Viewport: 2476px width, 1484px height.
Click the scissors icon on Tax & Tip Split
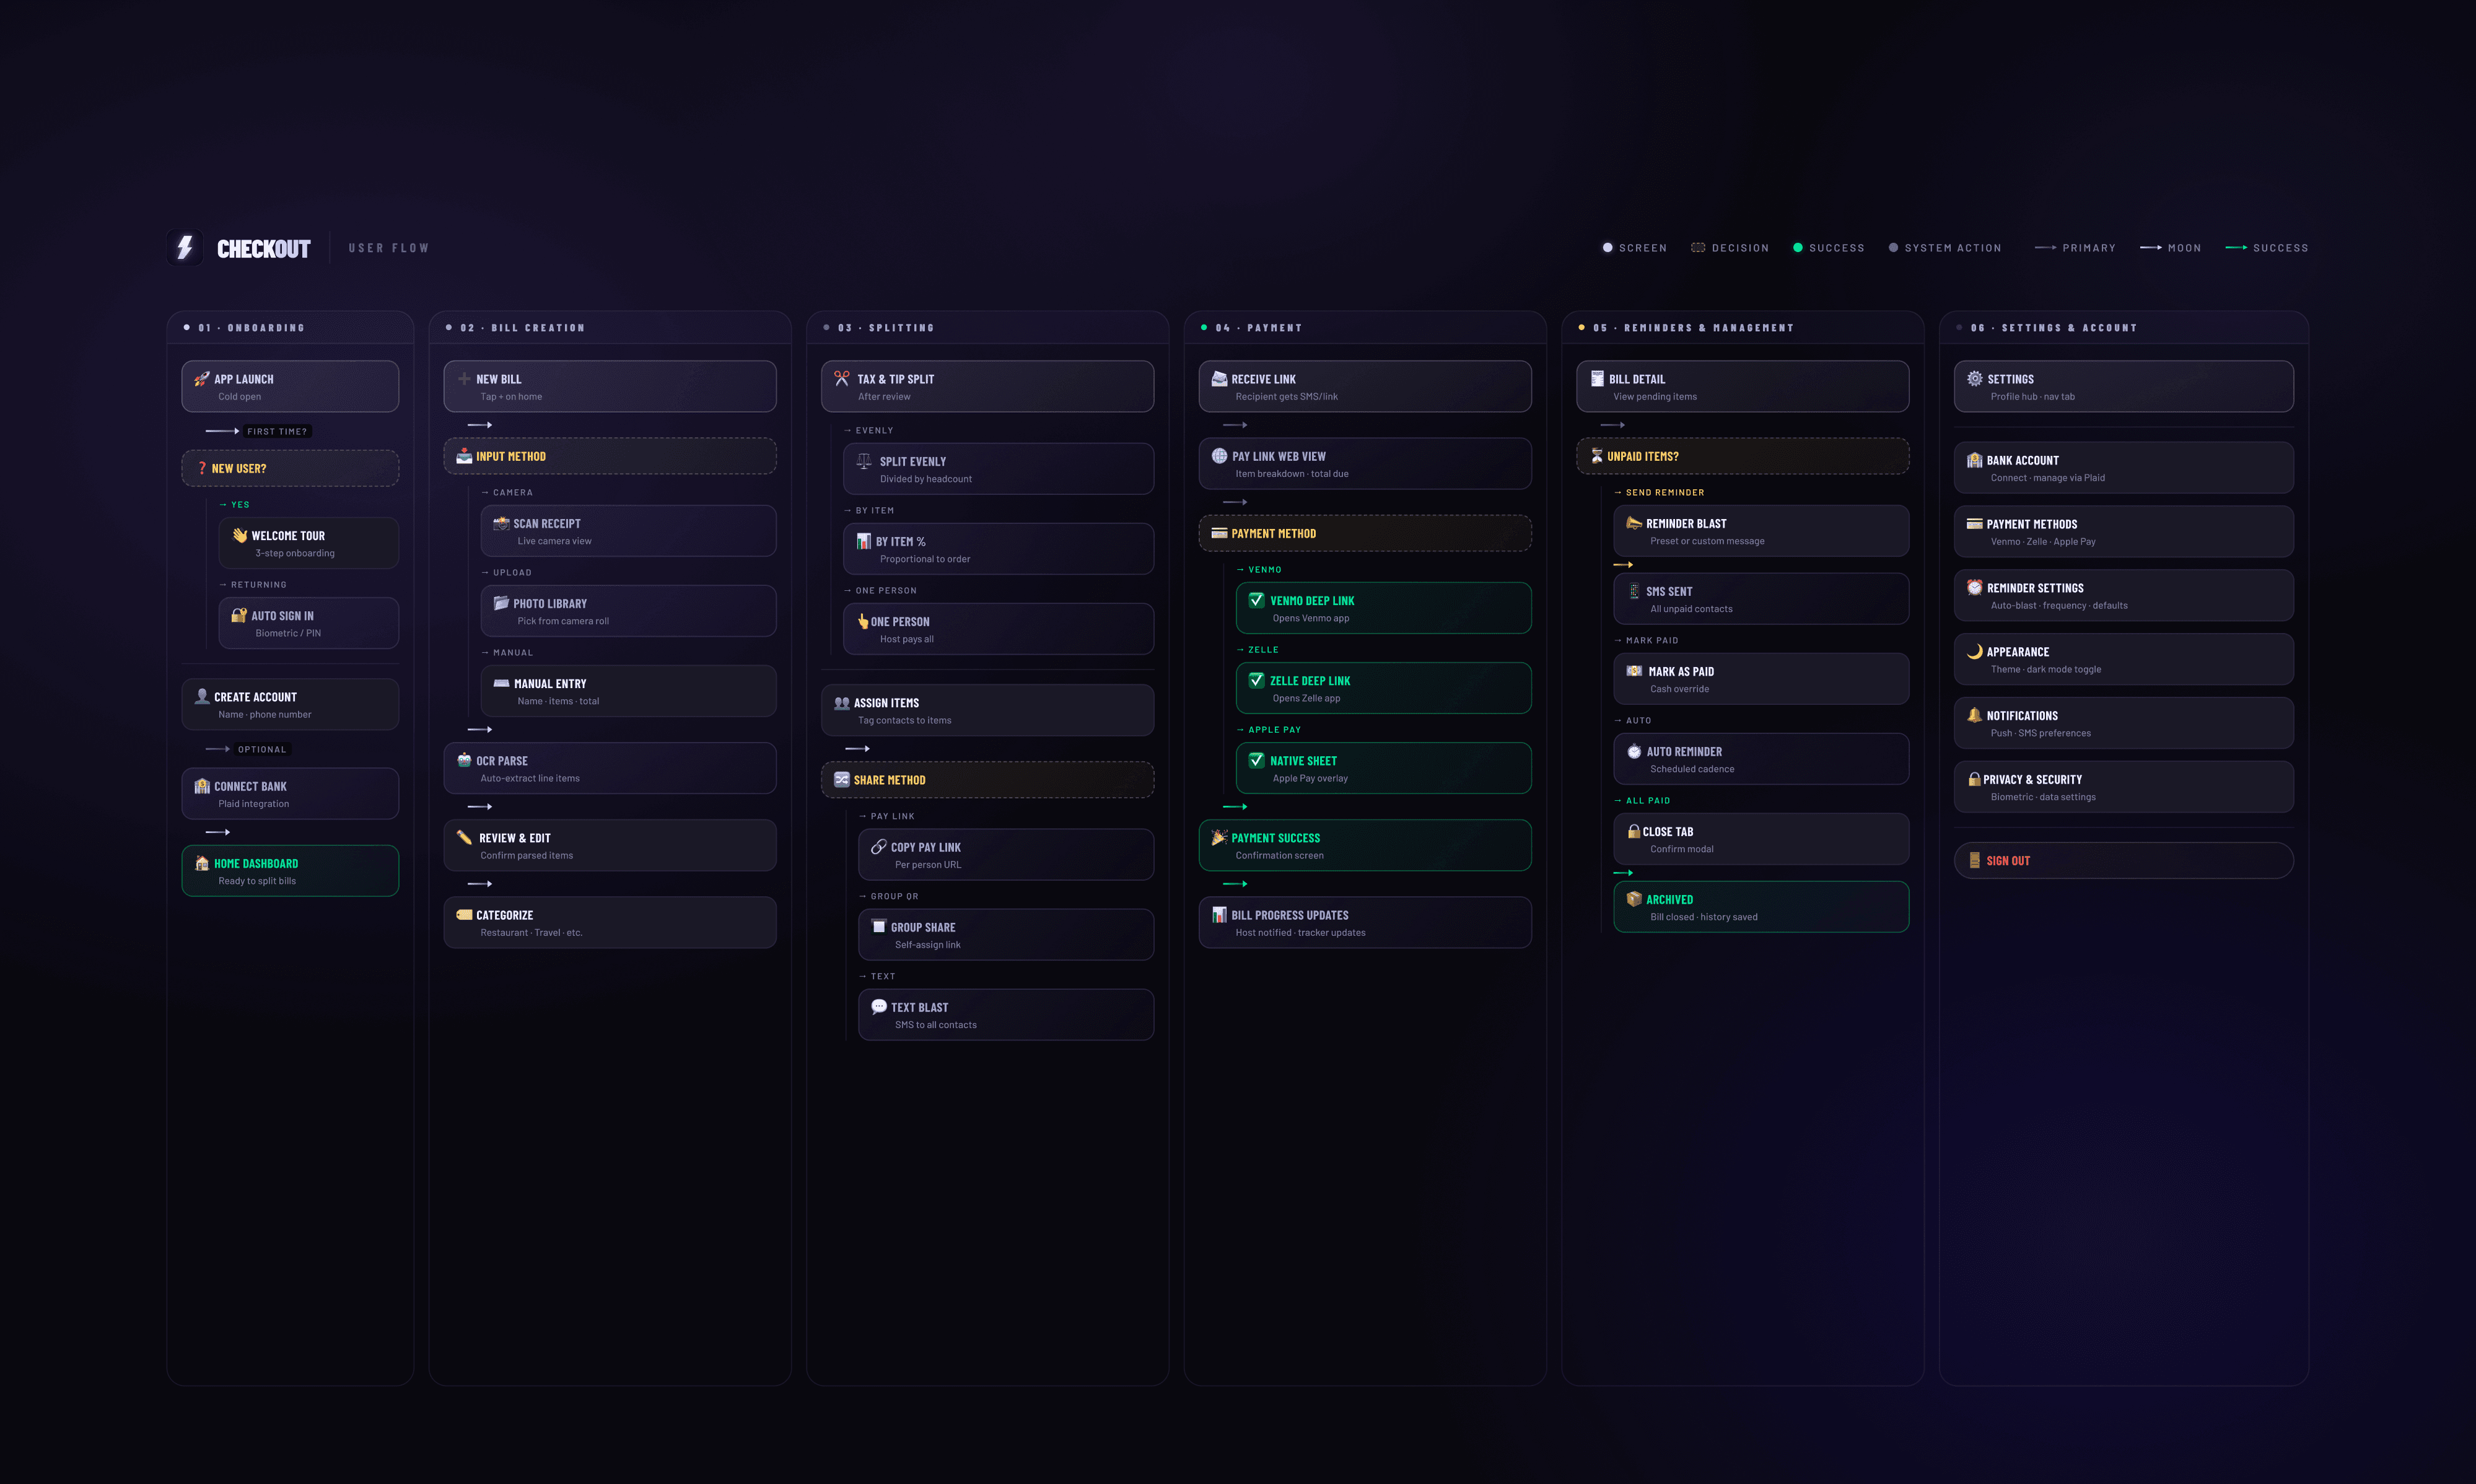[x=842, y=378]
